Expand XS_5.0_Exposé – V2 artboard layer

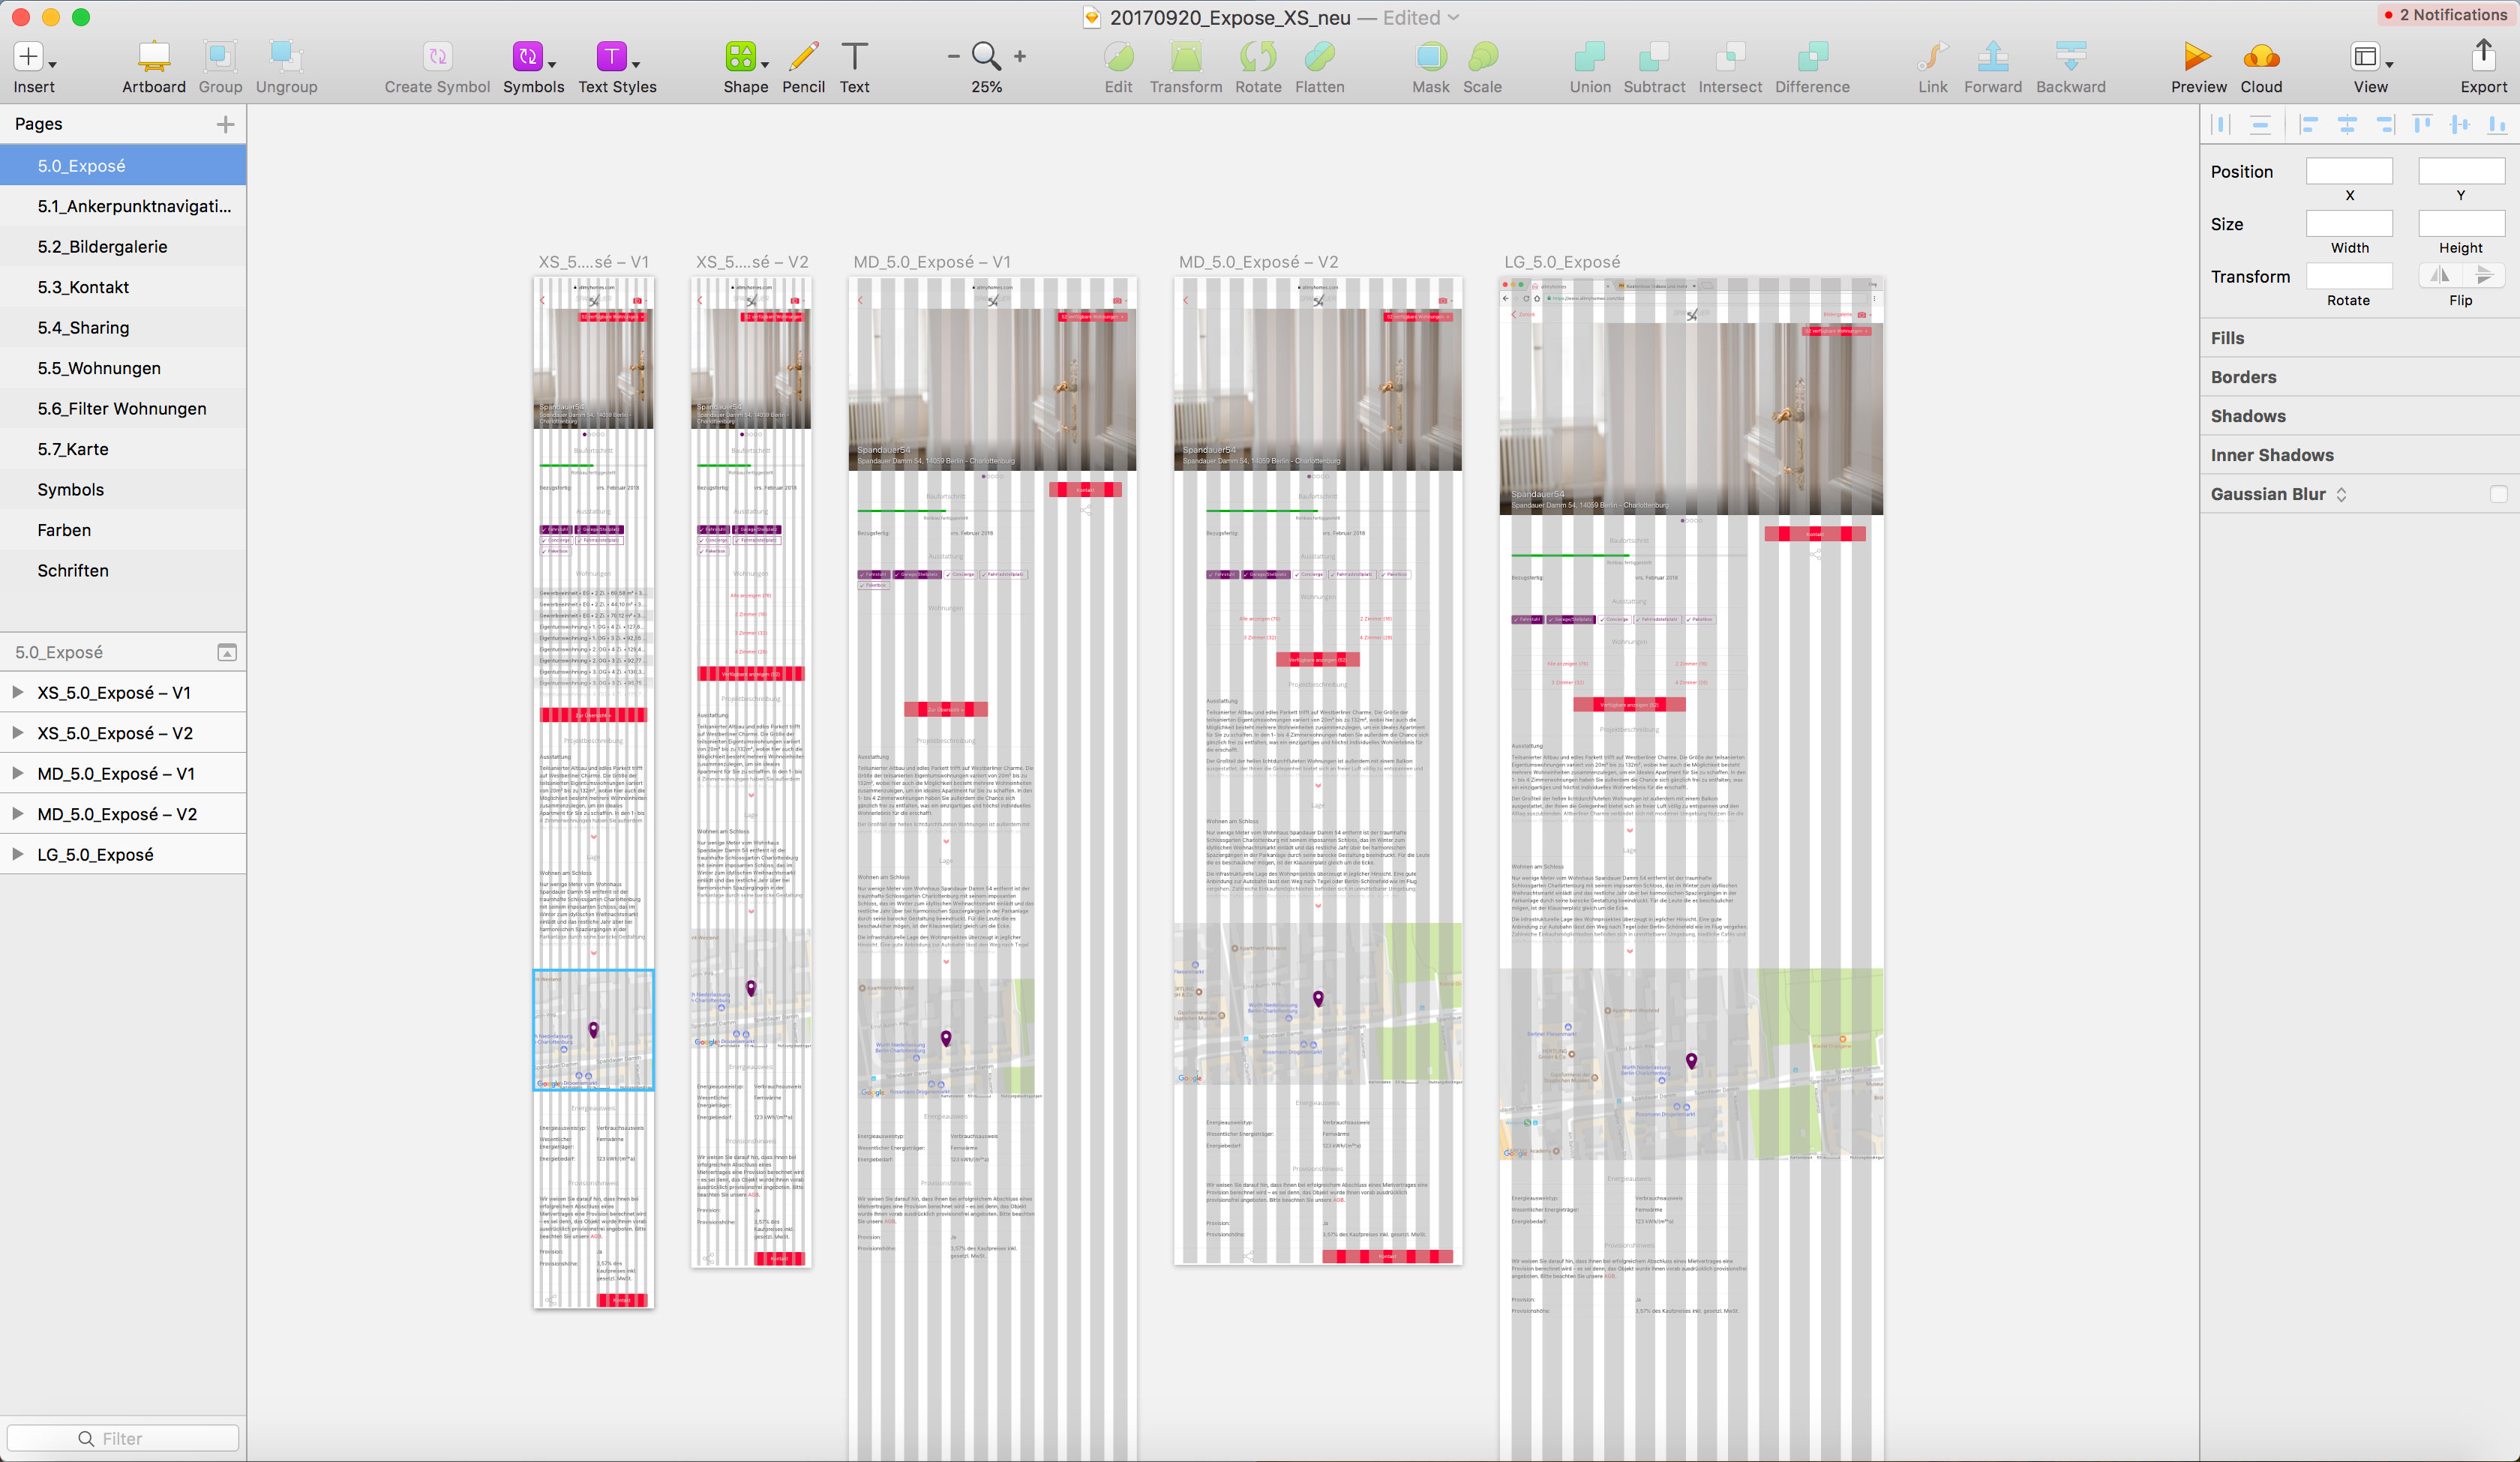[17, 733]
